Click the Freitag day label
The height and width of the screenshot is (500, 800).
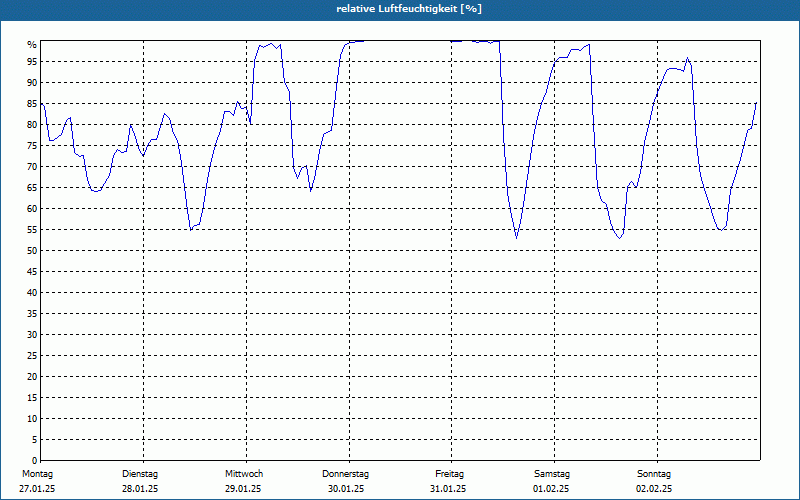pos(449,474)
